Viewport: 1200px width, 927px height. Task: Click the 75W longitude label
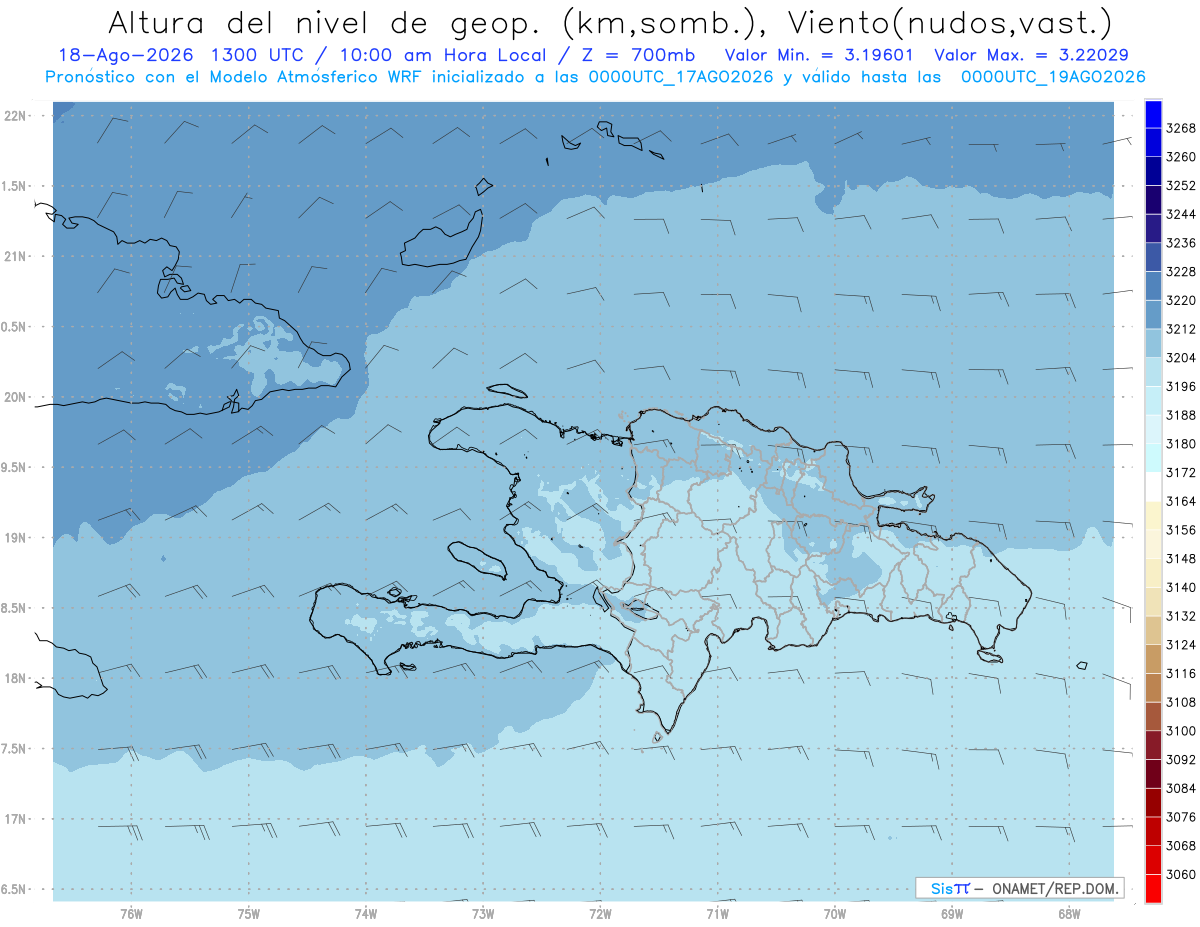pyautogui.click(x=249, y=914)
